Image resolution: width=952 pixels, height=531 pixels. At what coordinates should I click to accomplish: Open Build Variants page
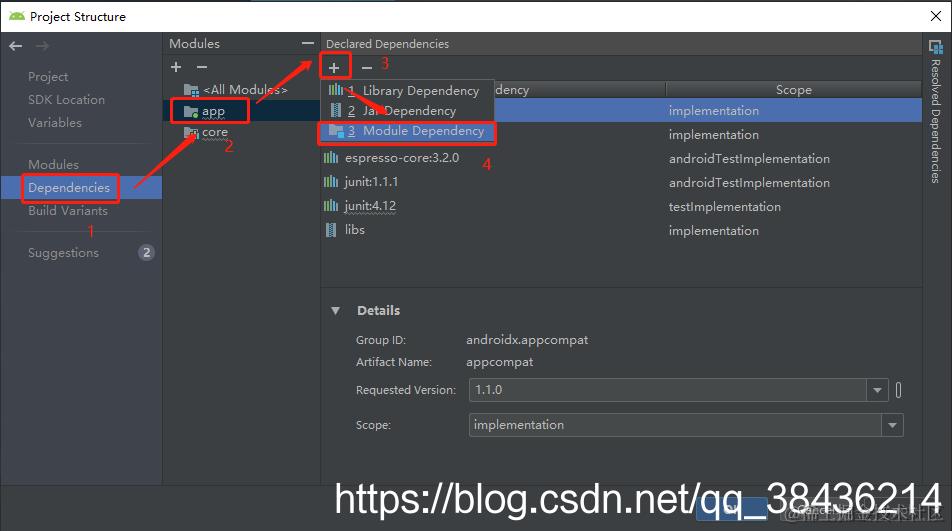point(68,211)
